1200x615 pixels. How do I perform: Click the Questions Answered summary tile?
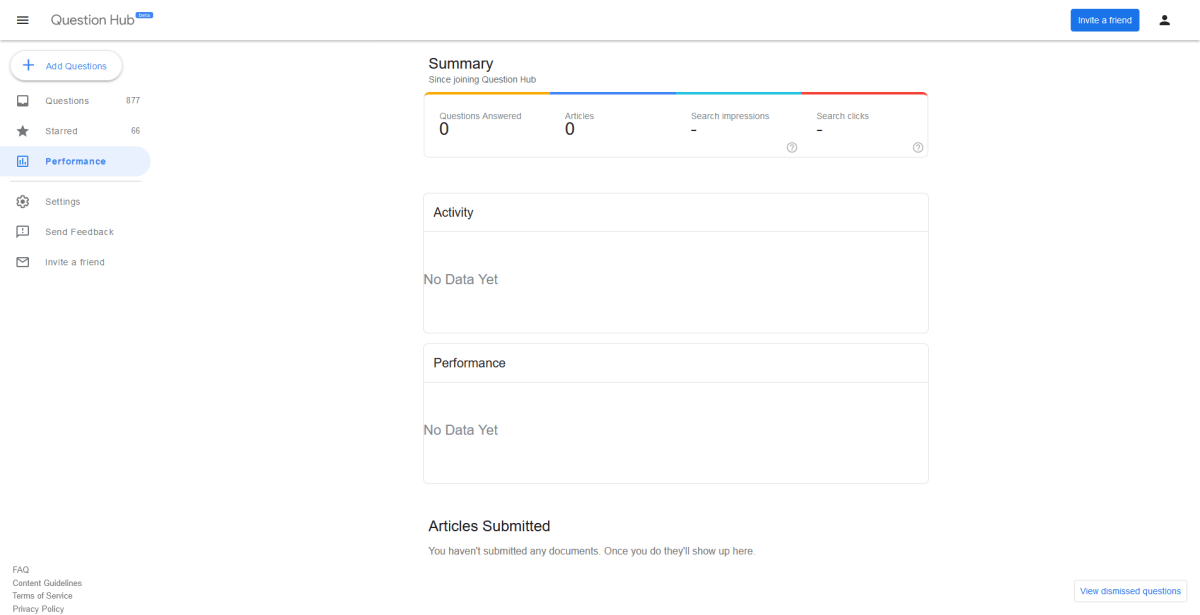pos(487,124)
